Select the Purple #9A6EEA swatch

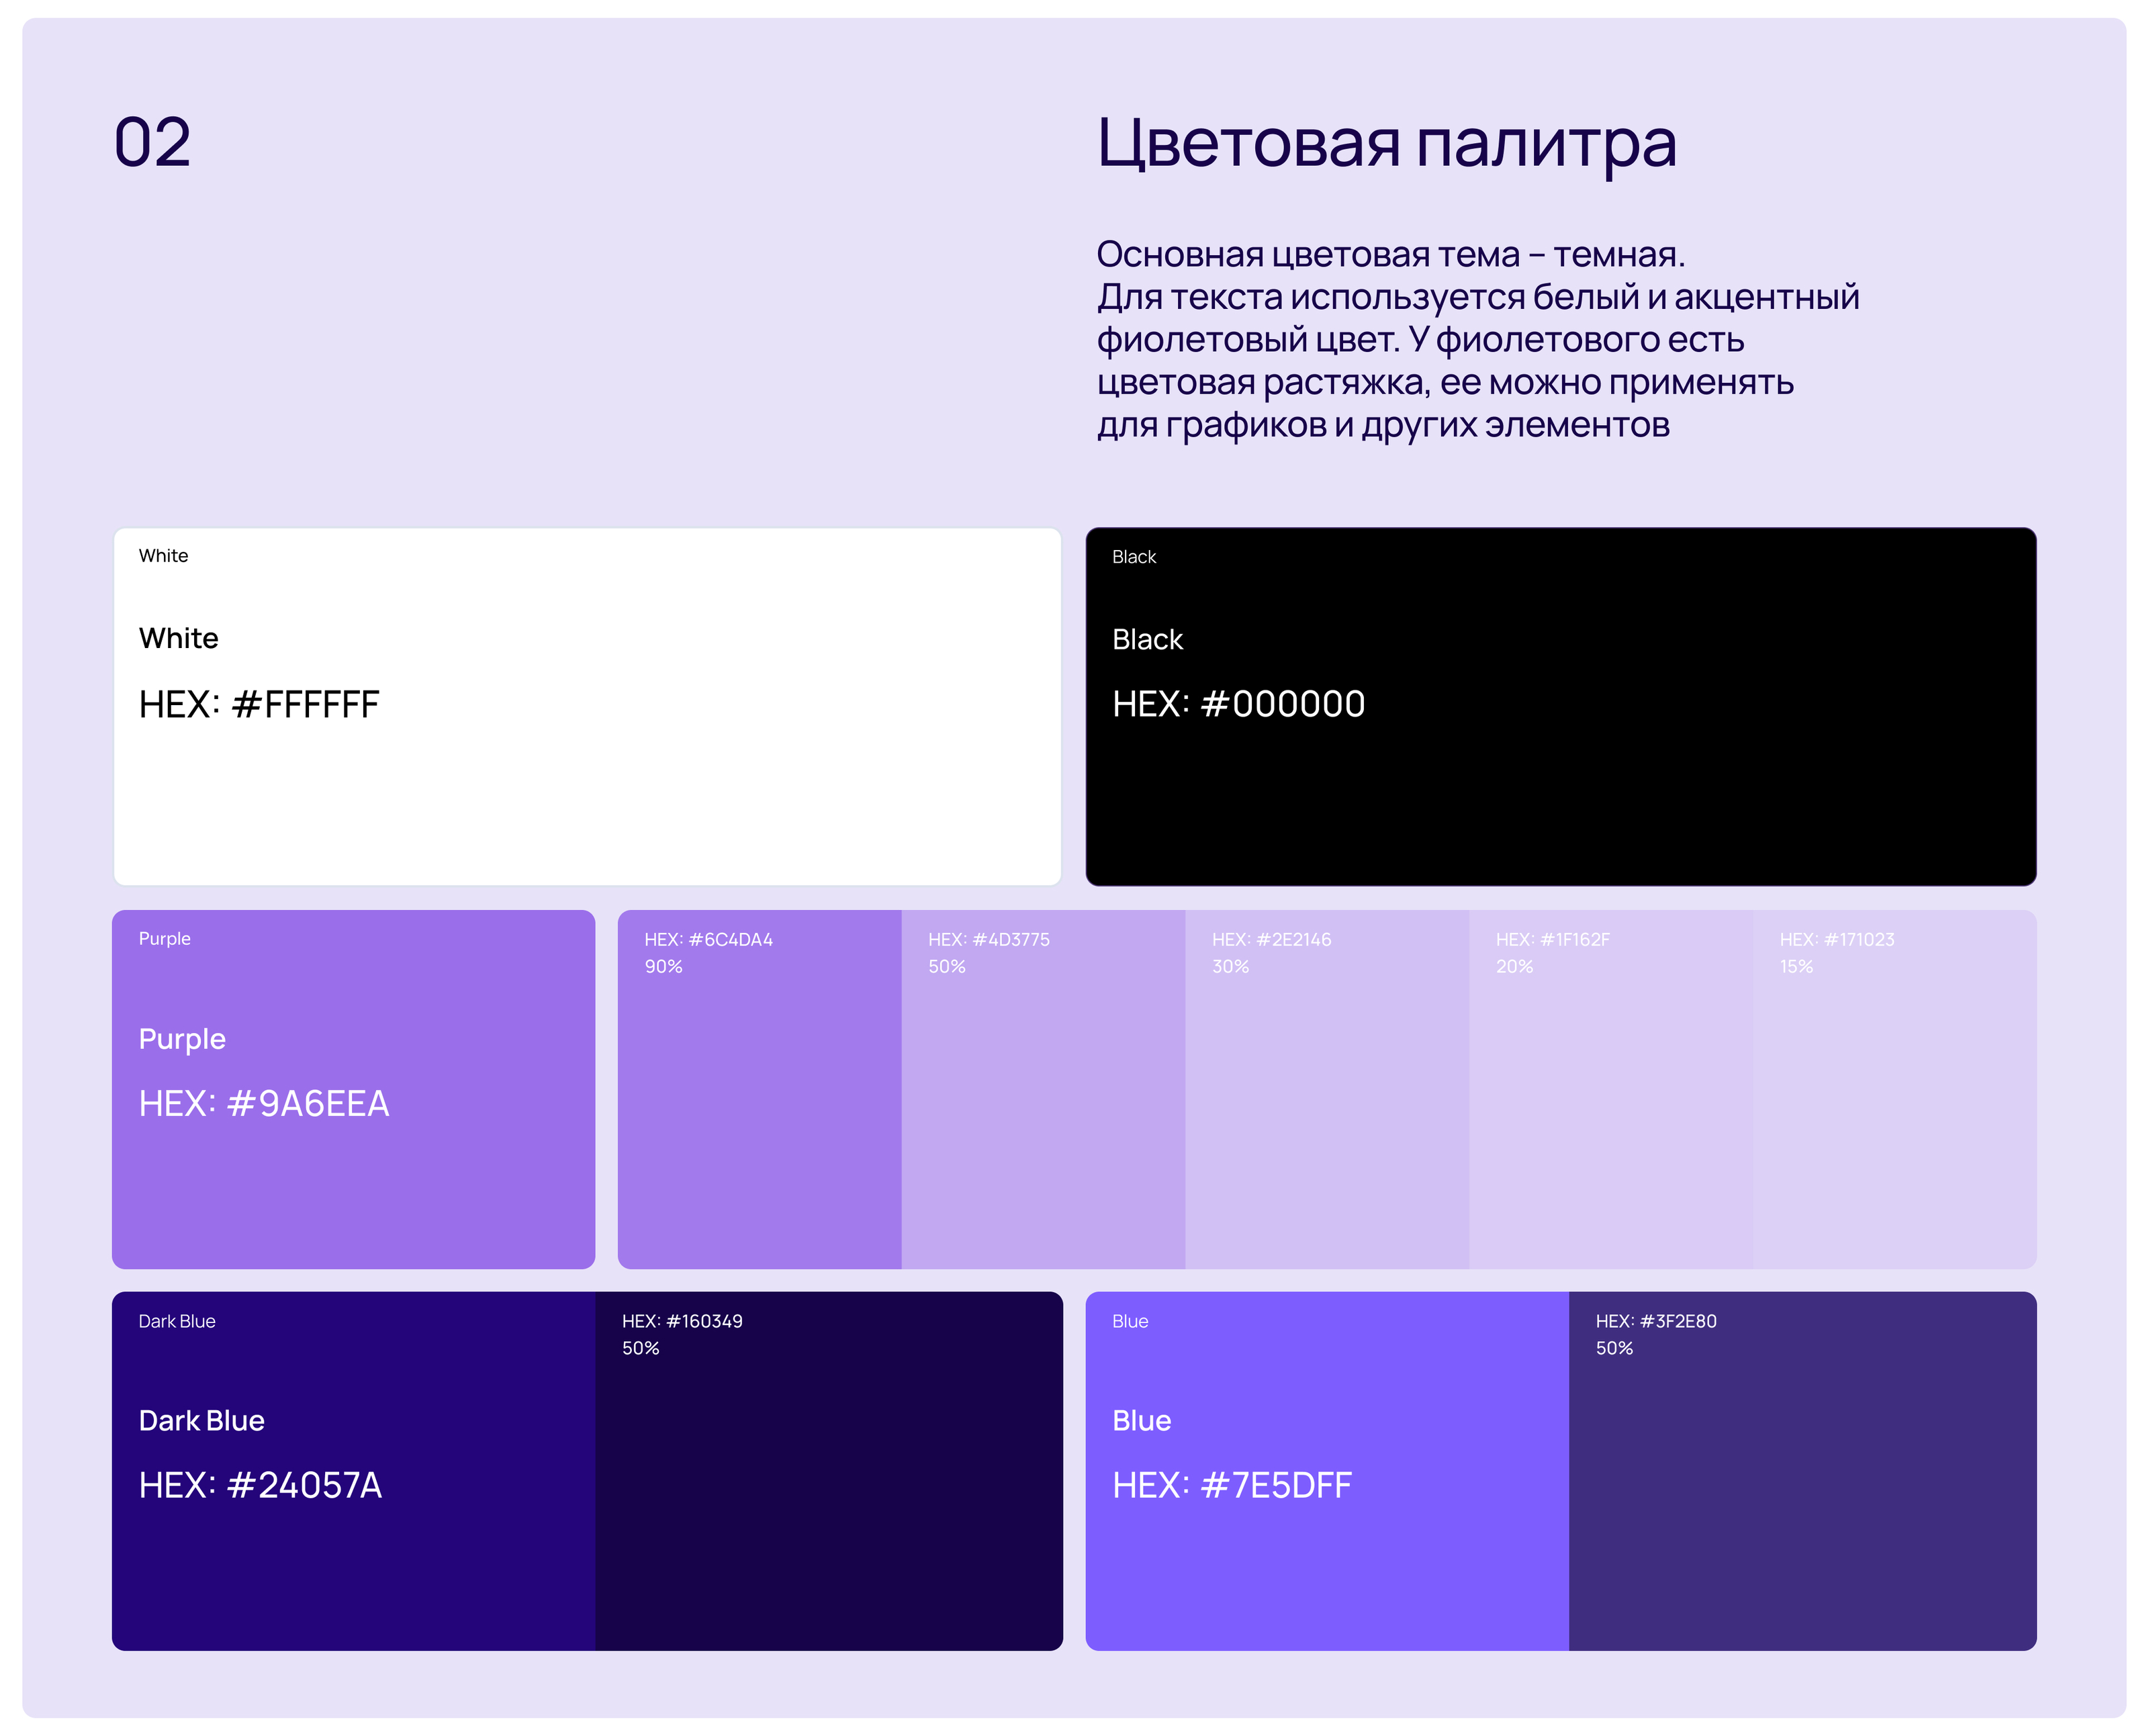click(x=353, y=1190)
